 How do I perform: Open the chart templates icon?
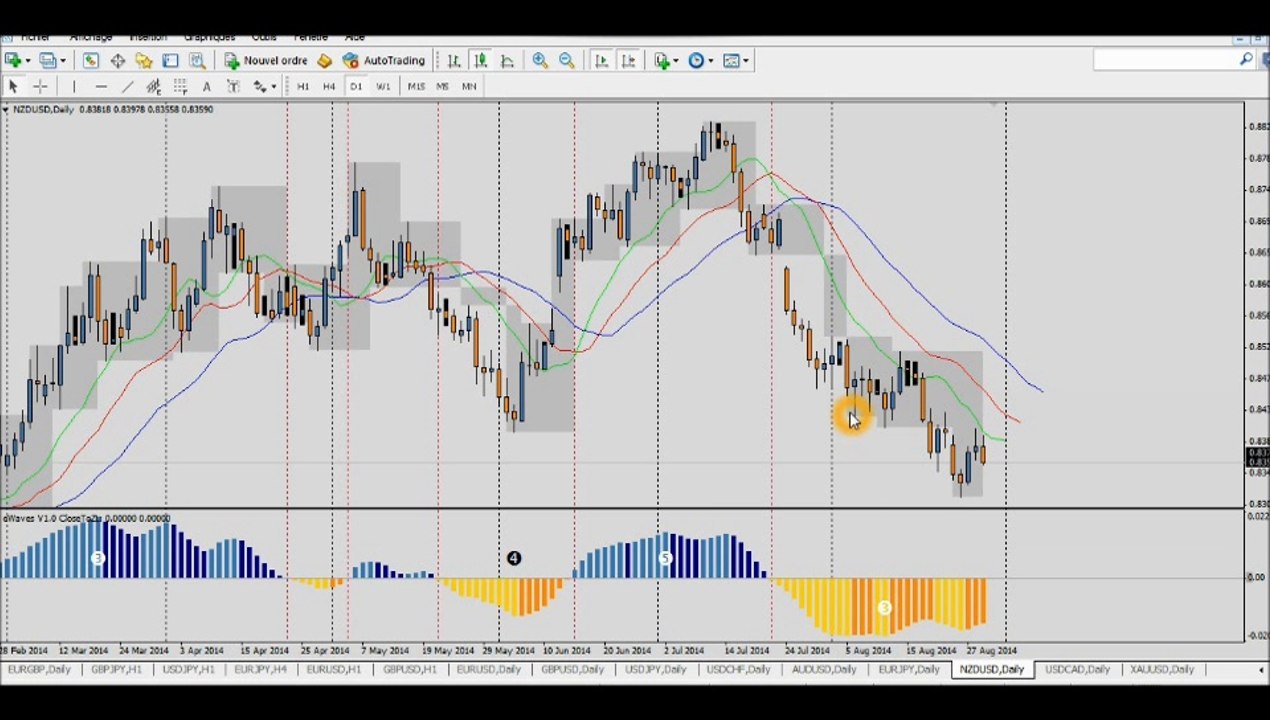coord(731,61)
